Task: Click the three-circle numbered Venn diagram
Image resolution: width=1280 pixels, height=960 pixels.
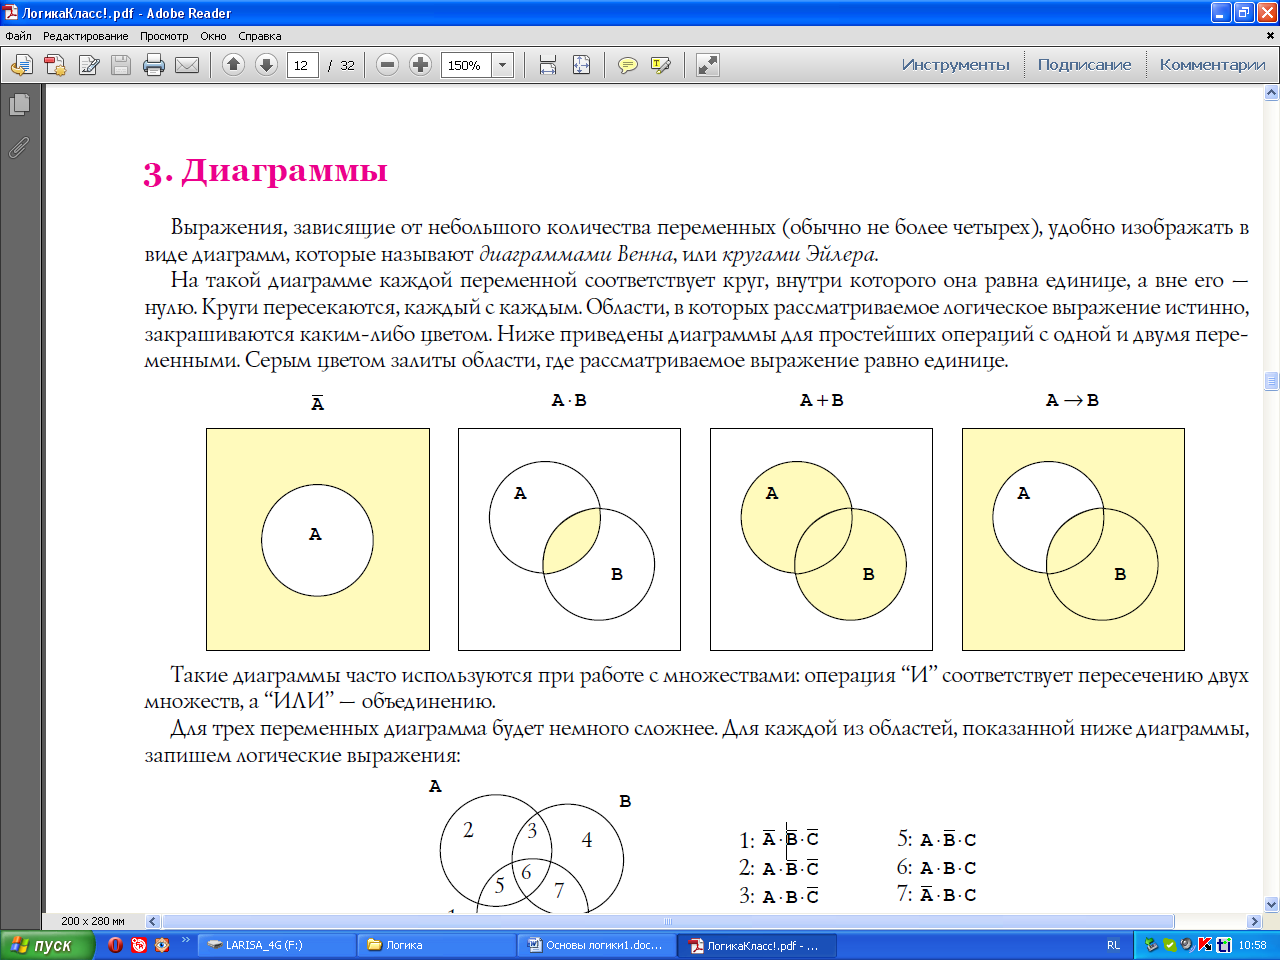Action: [x=532, y=848]
